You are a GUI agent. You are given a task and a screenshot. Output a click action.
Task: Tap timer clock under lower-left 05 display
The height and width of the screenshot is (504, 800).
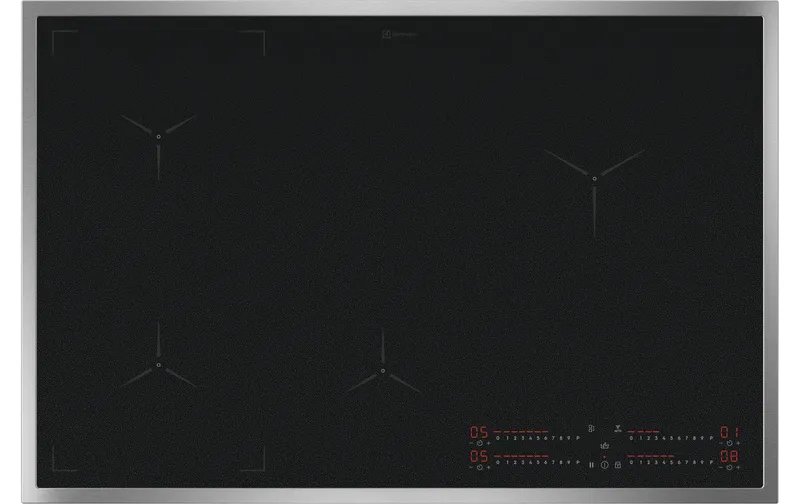click(480, 467)
